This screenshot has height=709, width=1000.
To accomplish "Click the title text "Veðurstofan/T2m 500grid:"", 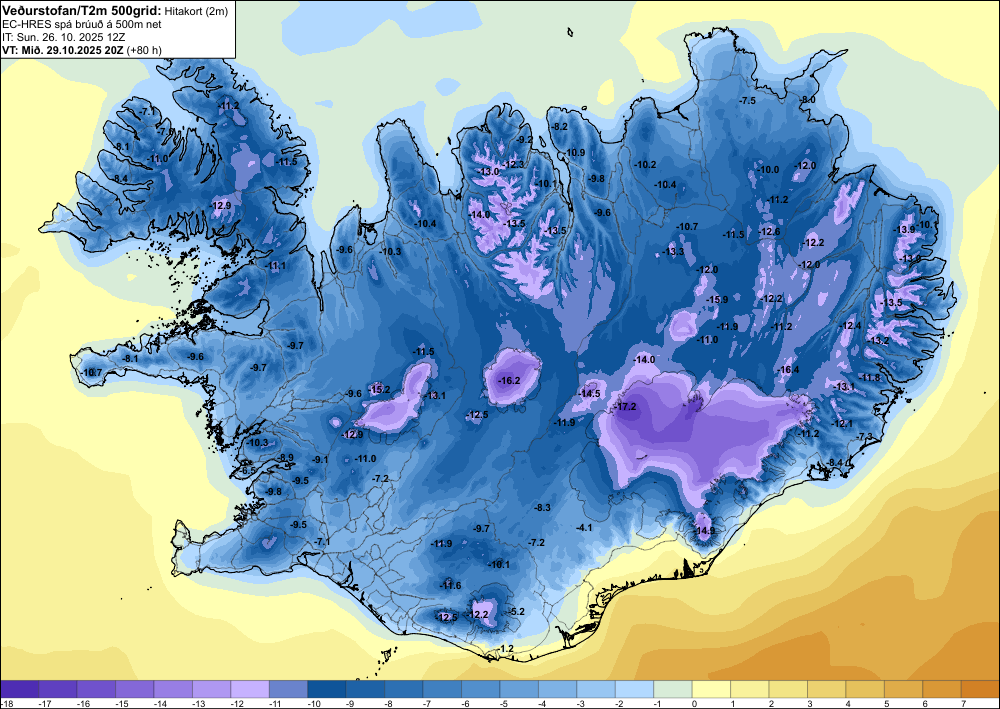I will (x=82, y=11).
